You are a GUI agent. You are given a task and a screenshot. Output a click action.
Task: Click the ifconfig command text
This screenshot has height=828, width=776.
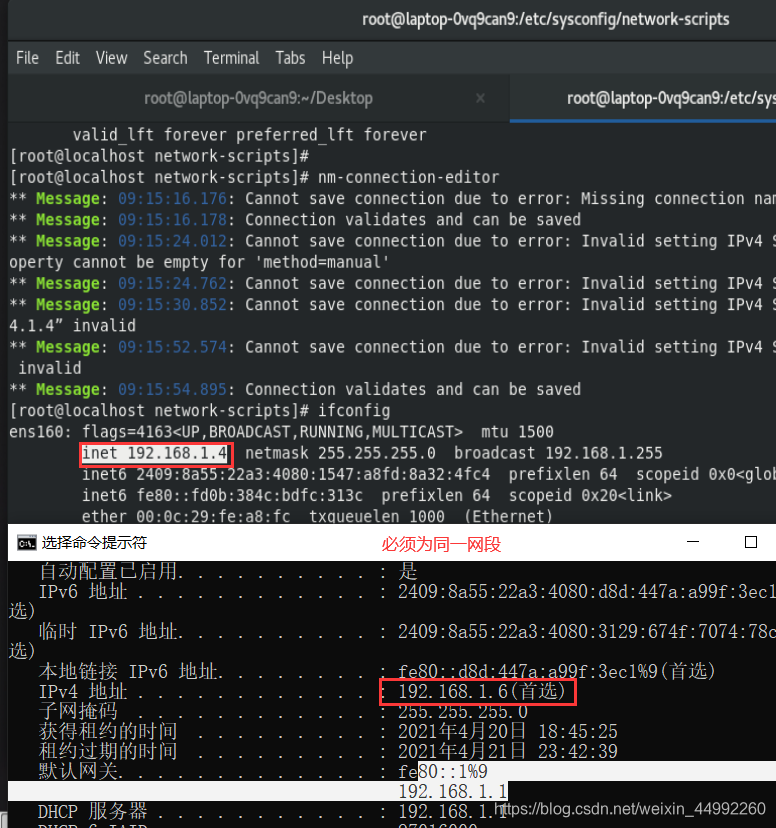coord(354,411)
